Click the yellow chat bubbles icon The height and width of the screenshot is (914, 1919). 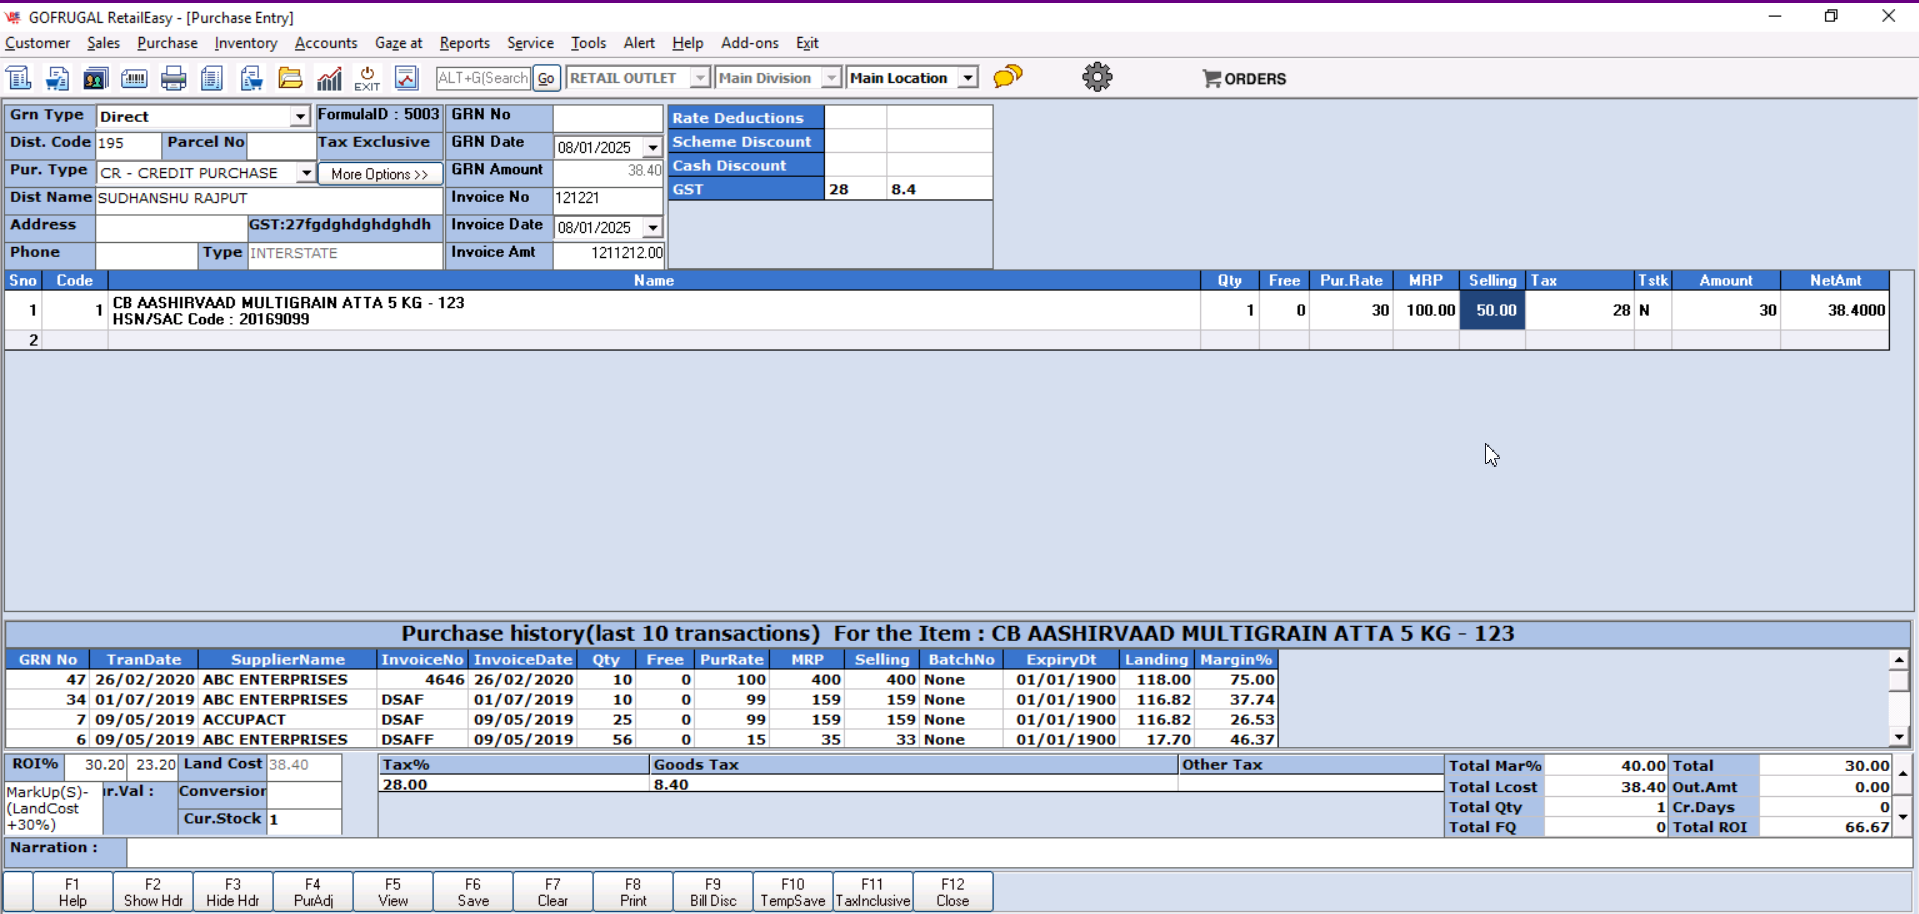click(x=1008, y=77)
